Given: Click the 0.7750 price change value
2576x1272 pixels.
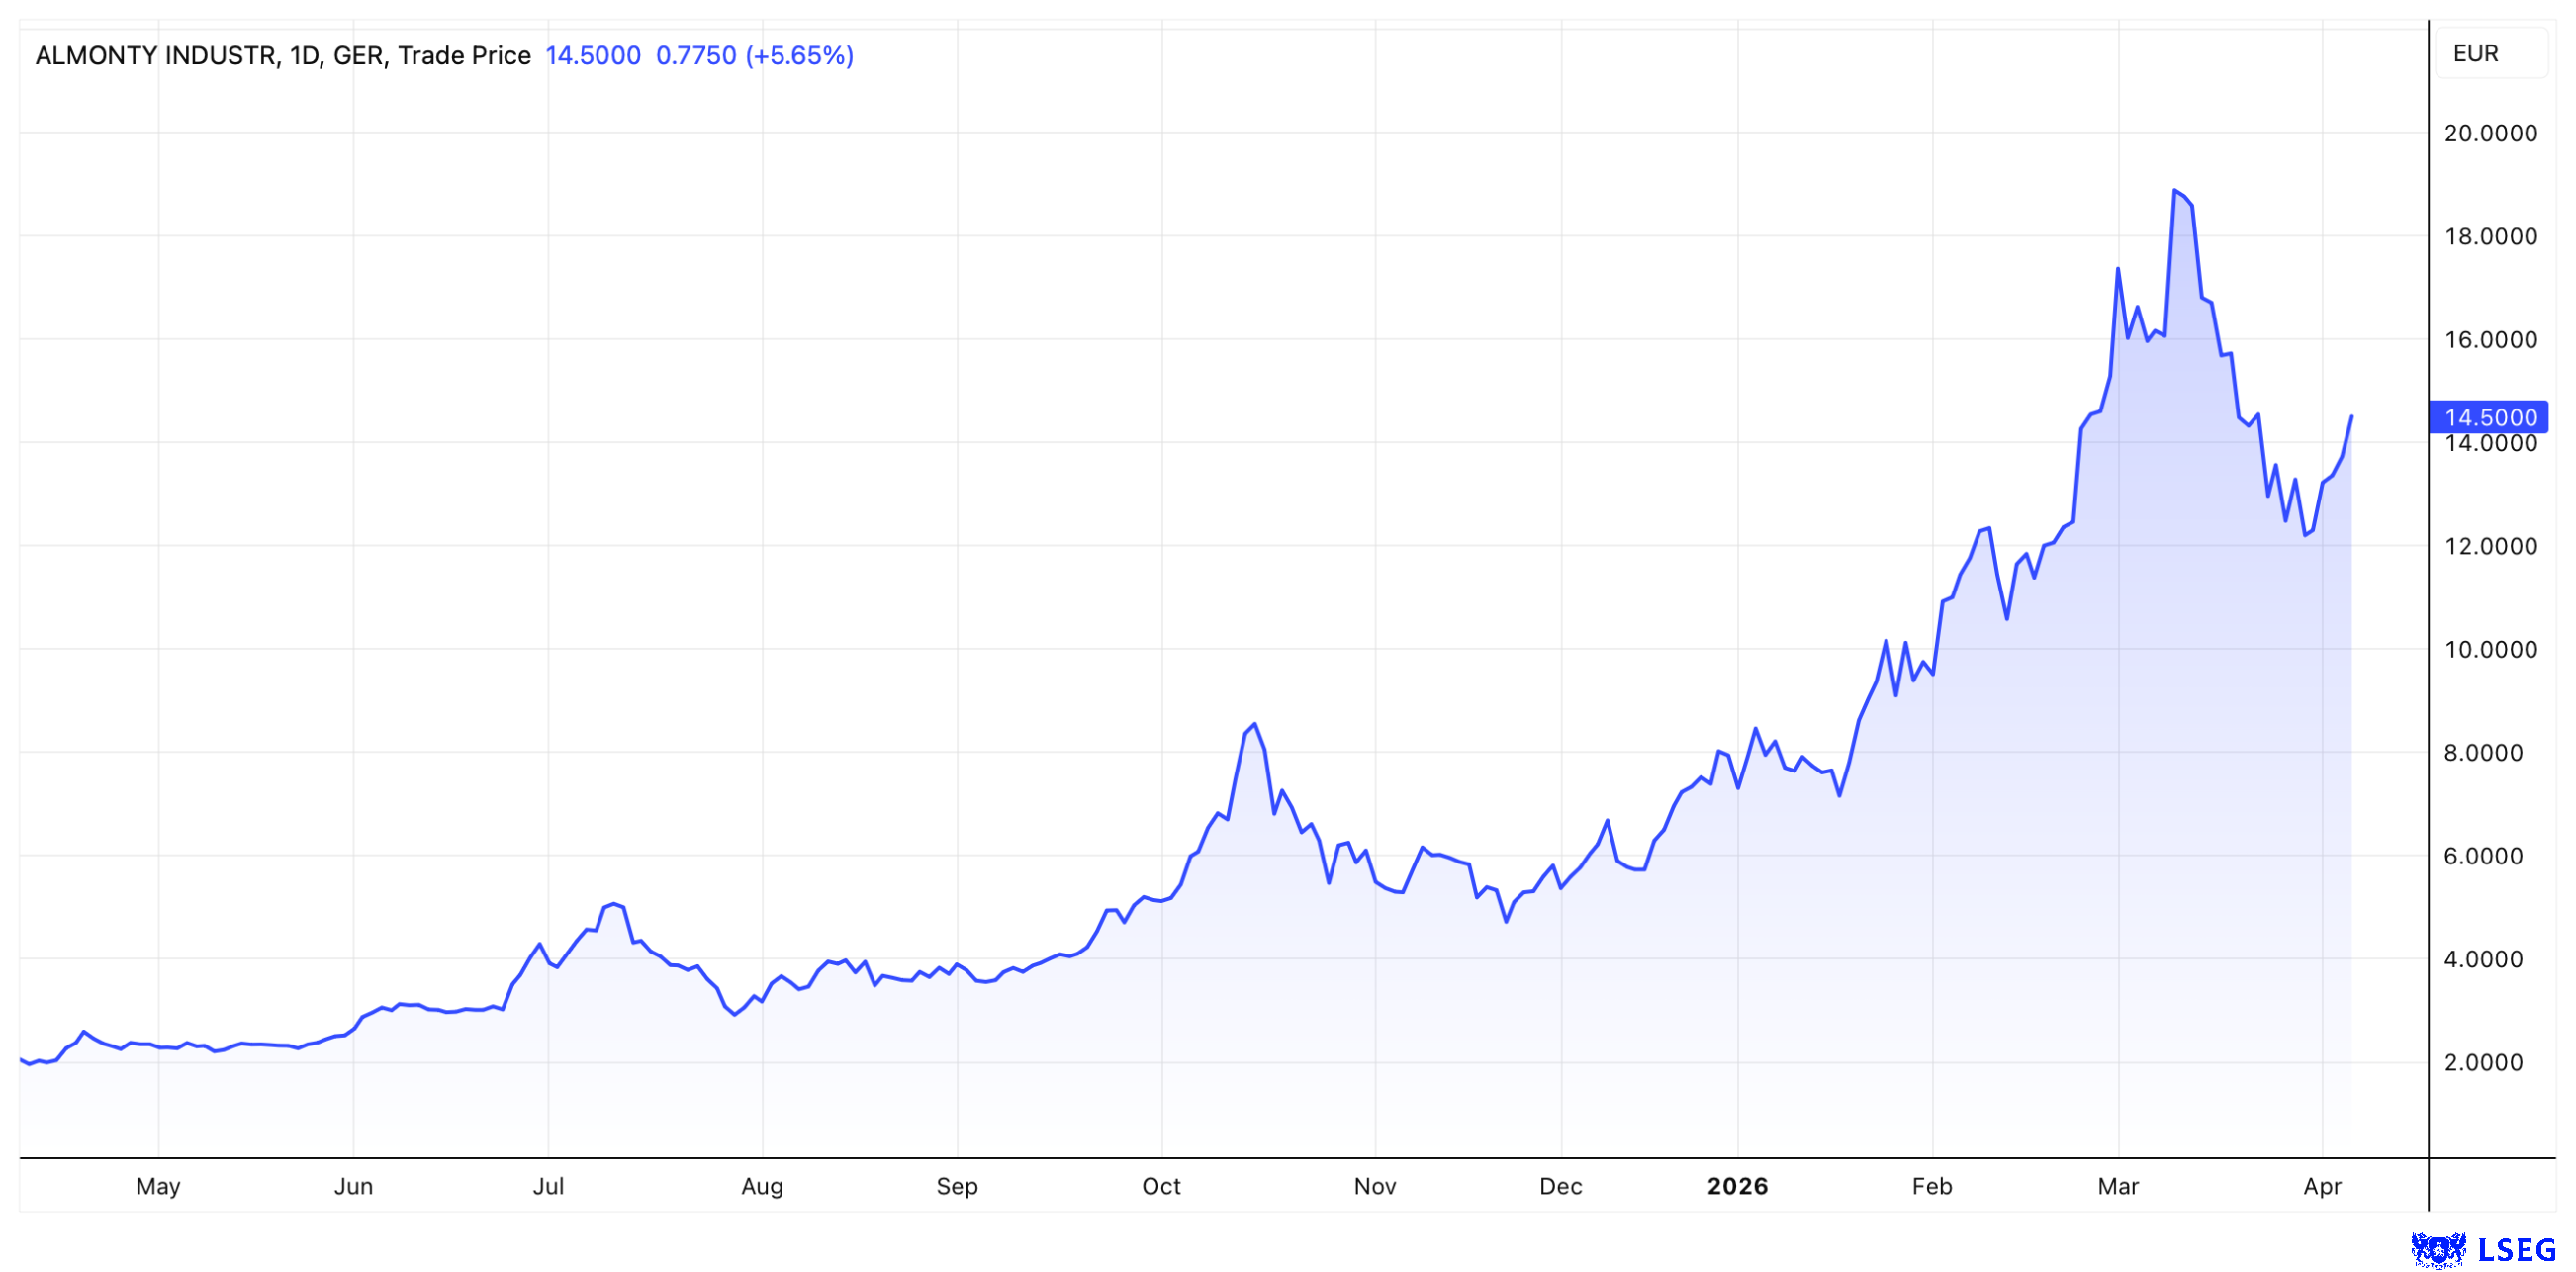Looking at the screenshot, I should [696, 56].
